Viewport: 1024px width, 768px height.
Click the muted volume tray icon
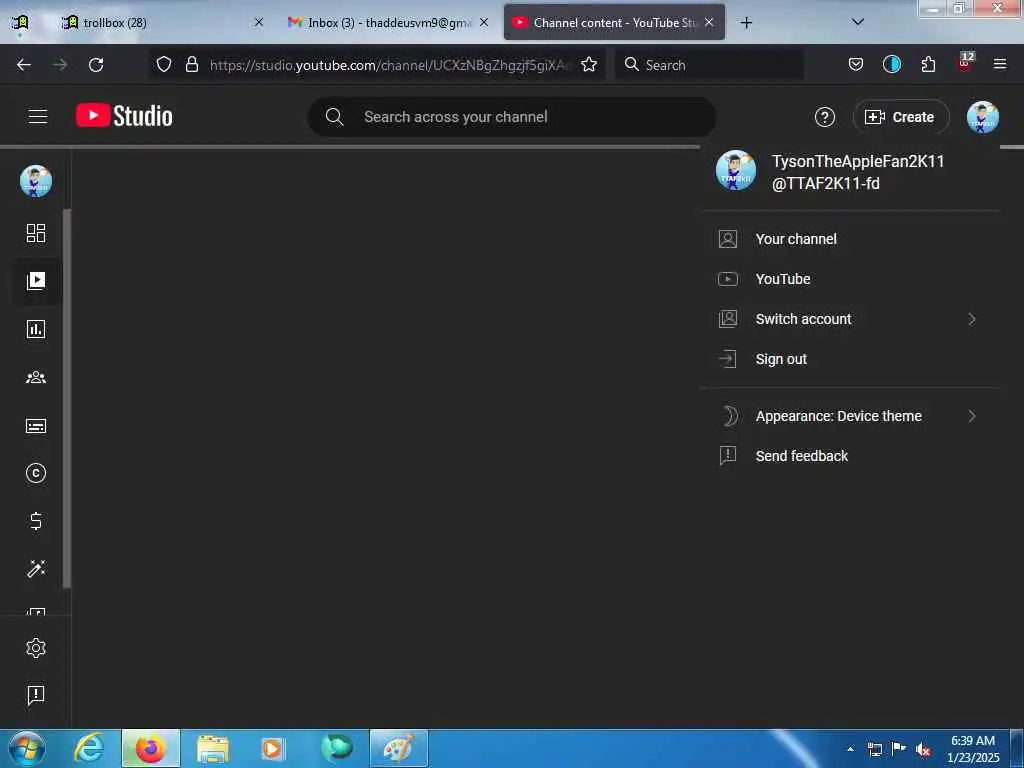923,750
